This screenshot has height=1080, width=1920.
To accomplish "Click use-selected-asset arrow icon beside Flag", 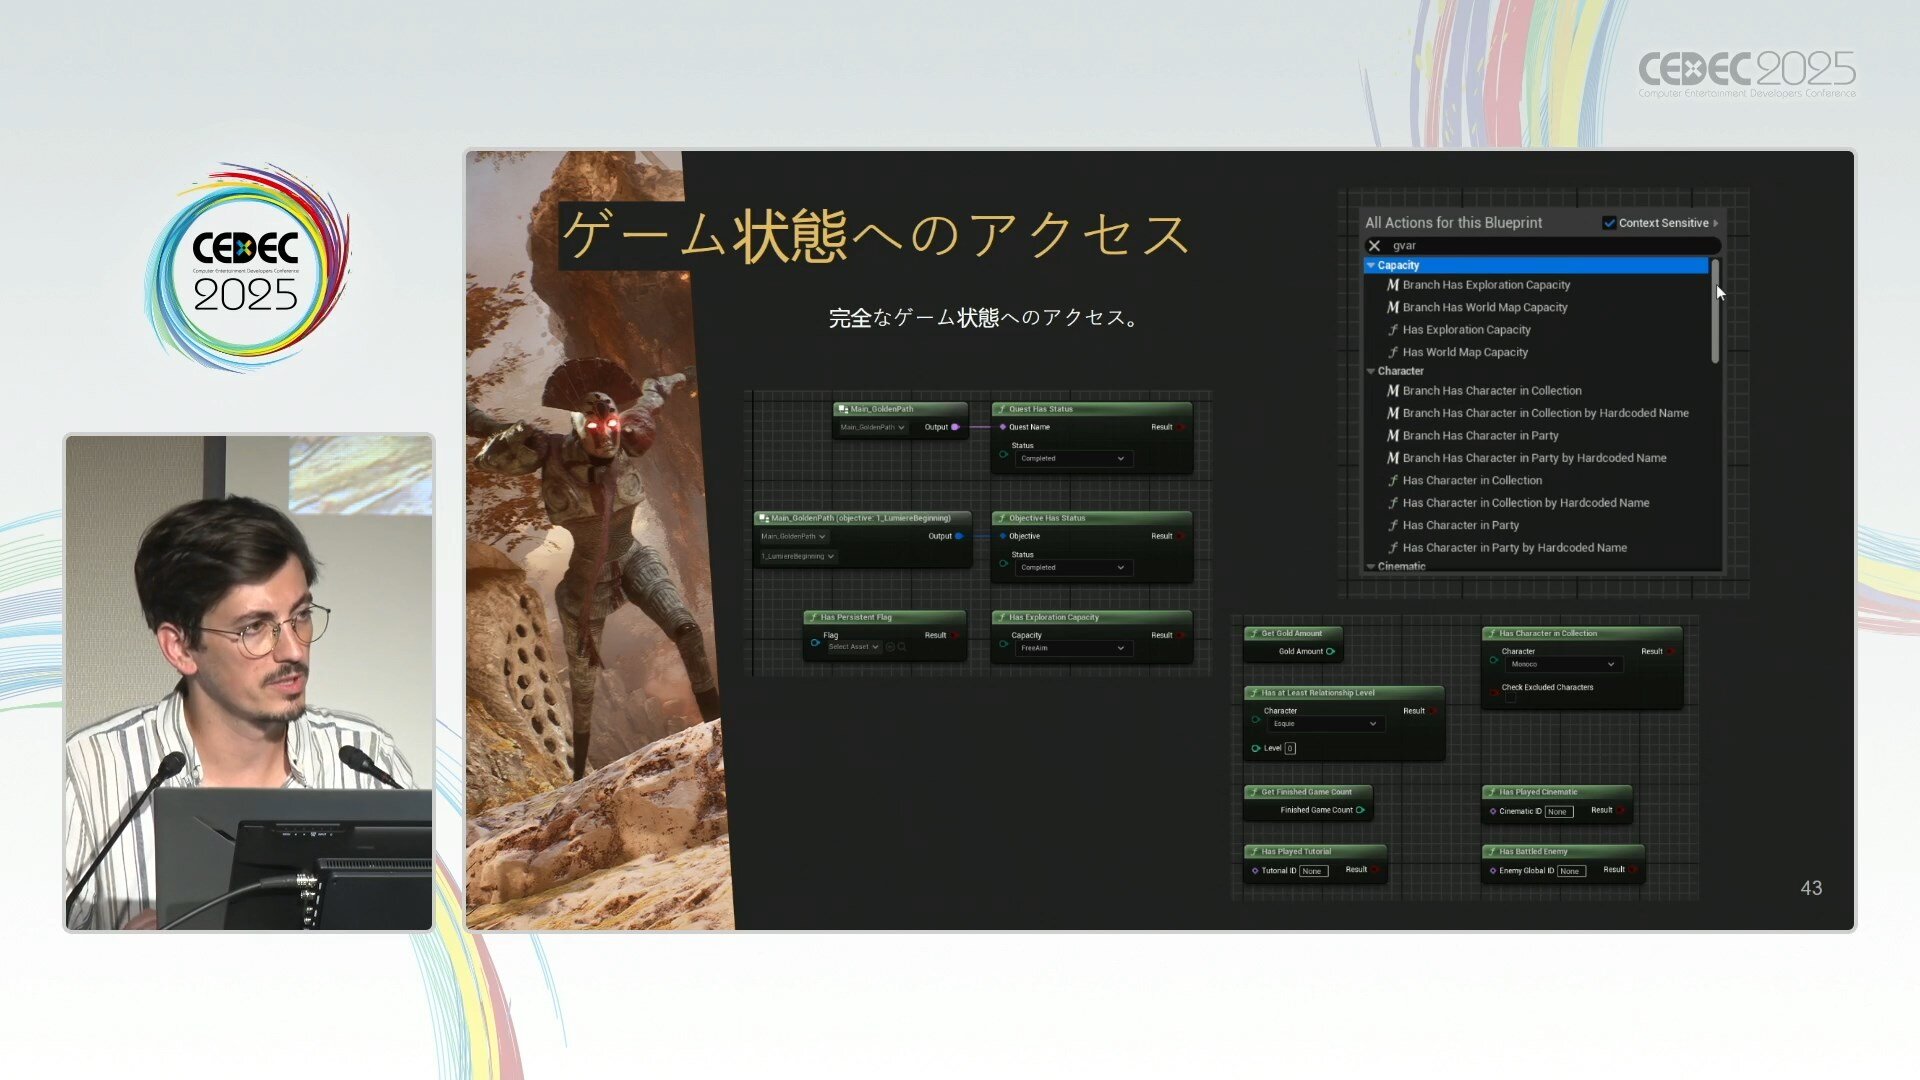I will click(890, 648).
